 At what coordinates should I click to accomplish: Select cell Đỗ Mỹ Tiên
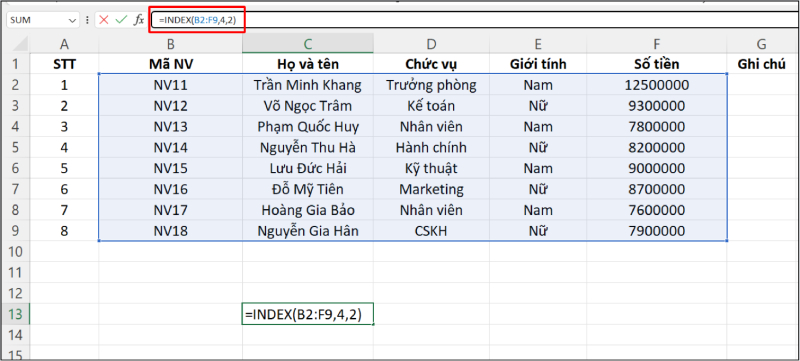click(x=308, y=189)
